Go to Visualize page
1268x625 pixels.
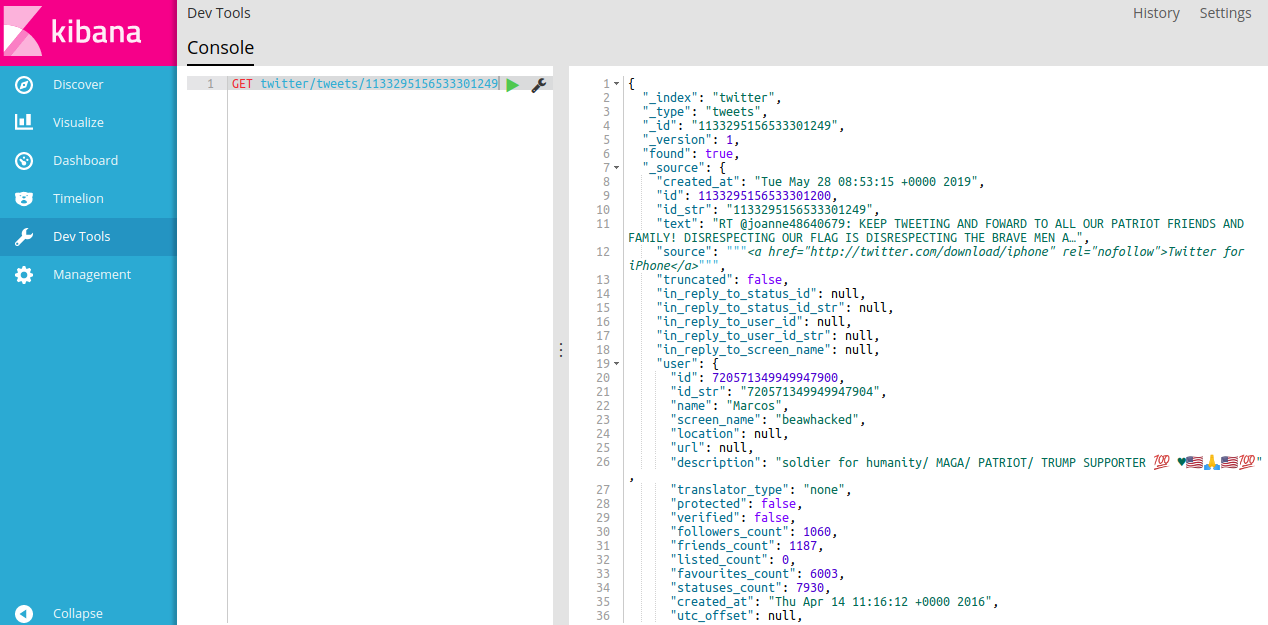78,123
